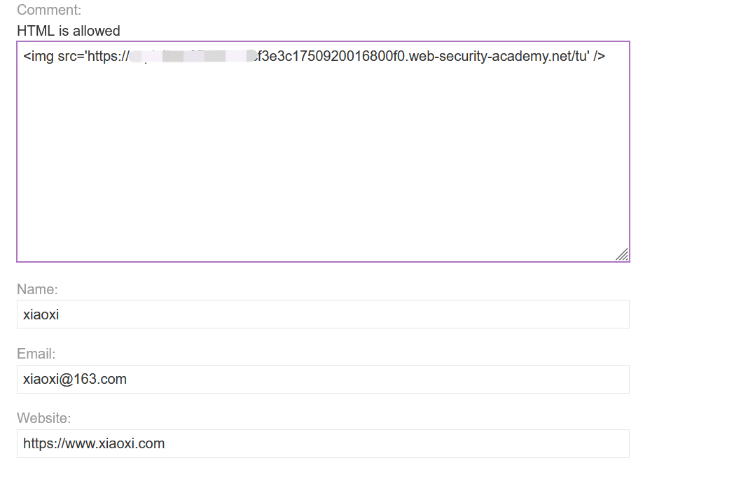
Task: Place cursor after the closing "/>" in comment
Action: [606, 55]
